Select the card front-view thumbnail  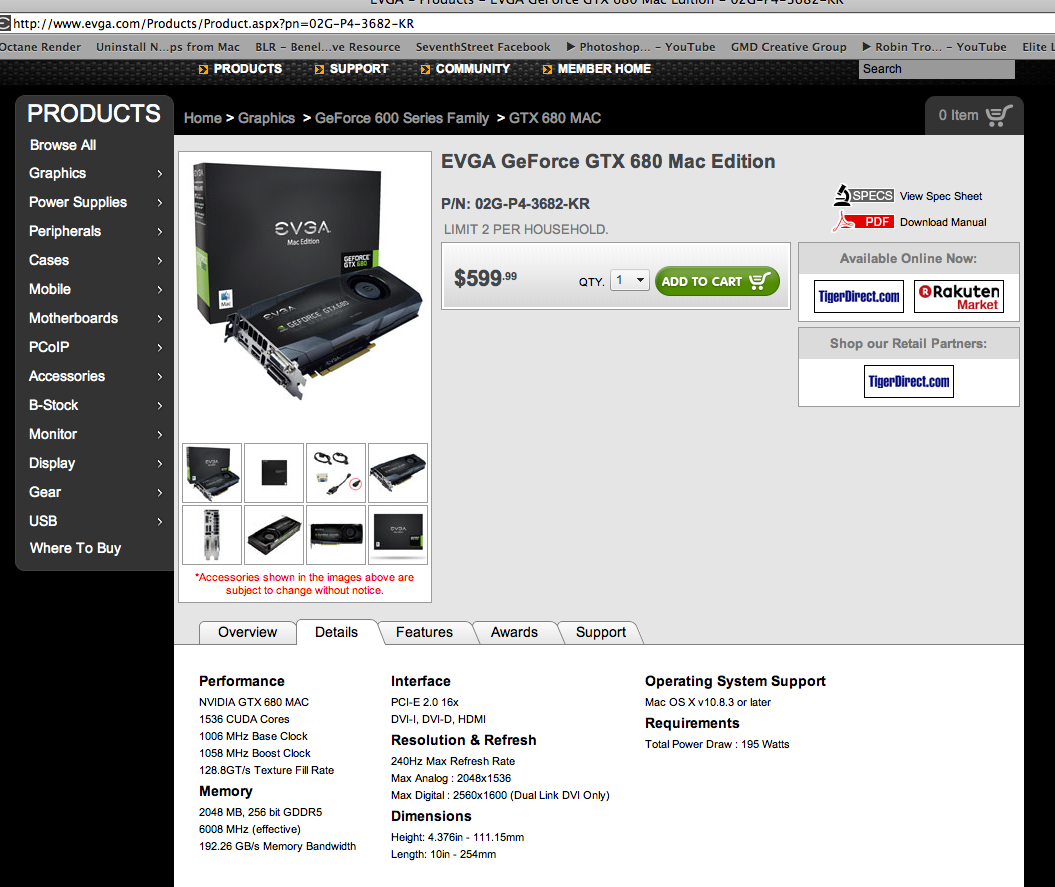pos(336,534)
